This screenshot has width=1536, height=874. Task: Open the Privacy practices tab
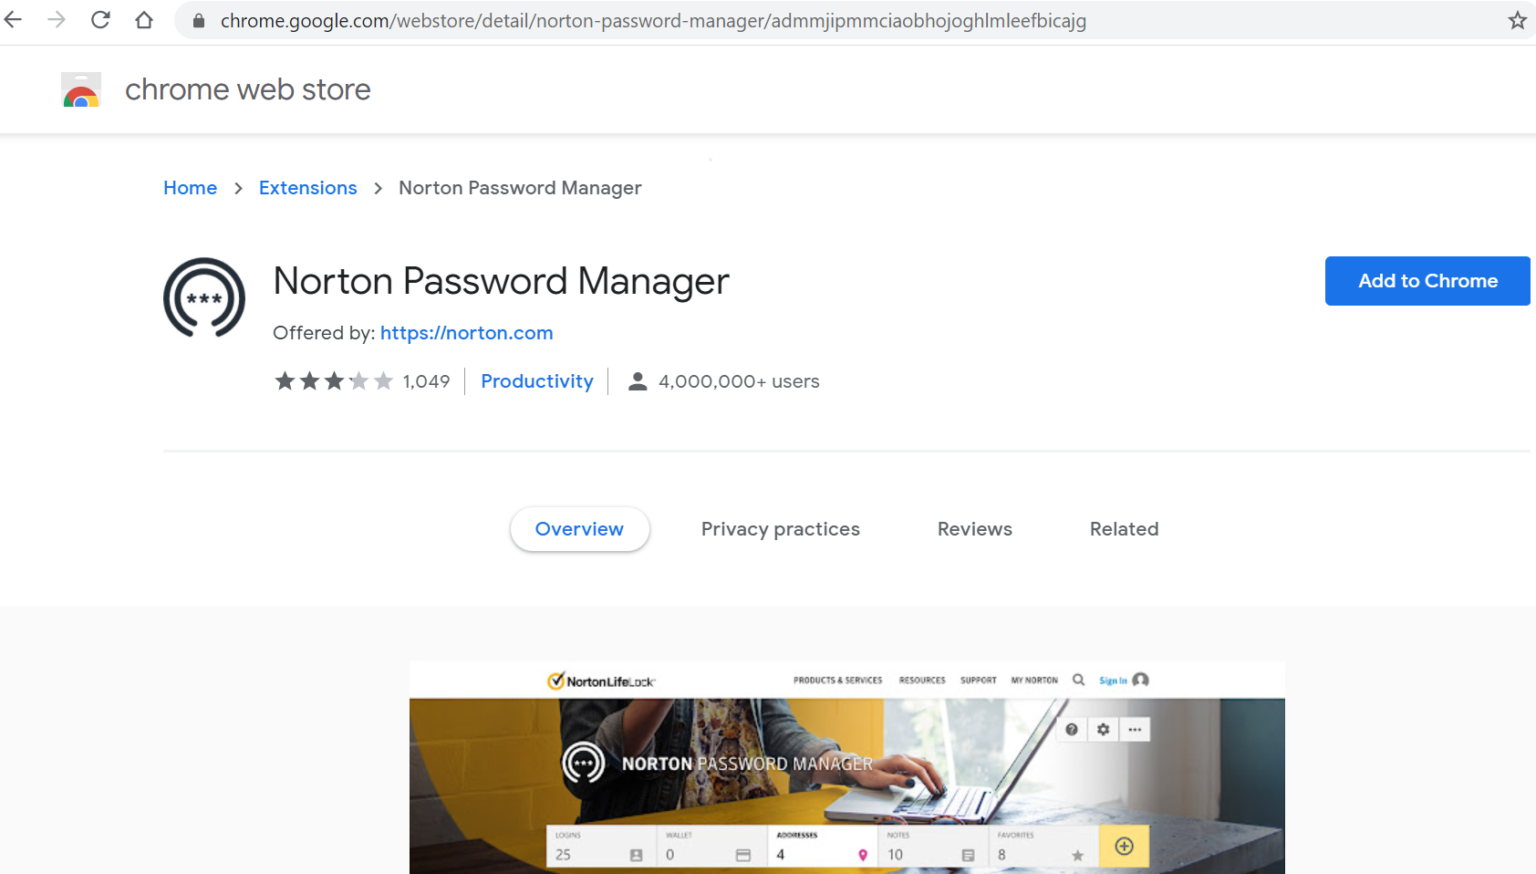pos(780,529)
